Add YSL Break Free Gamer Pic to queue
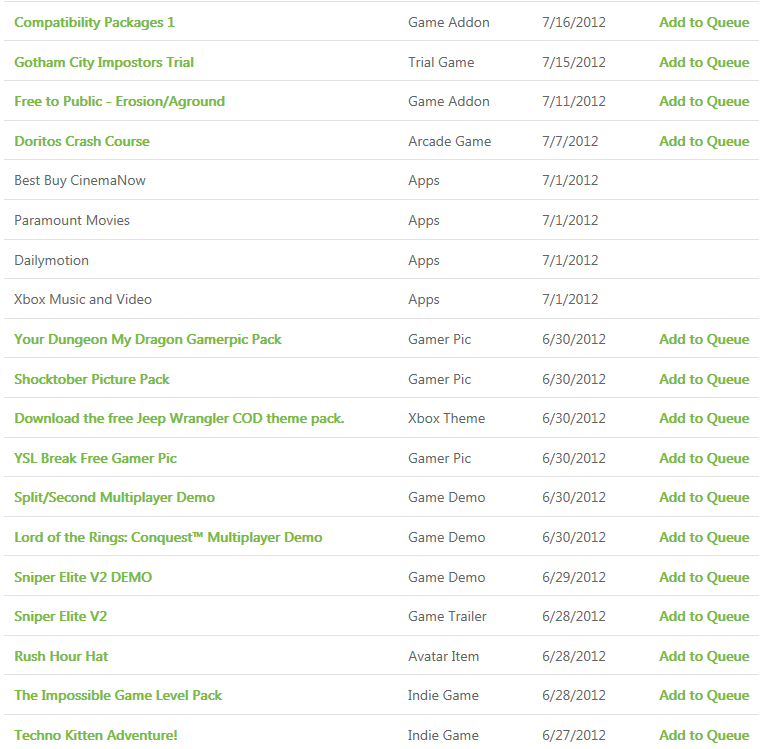Screen dimensions: 769x749 (x=704, y=458)
